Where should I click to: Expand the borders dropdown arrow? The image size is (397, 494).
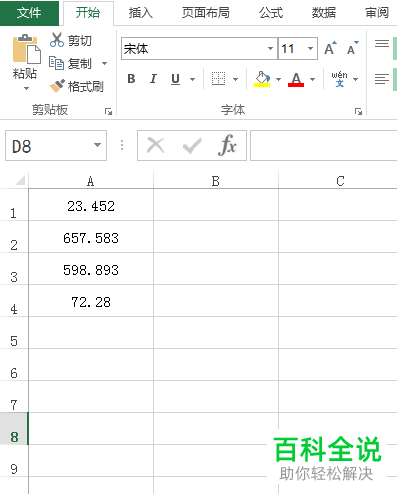(235, 79)
